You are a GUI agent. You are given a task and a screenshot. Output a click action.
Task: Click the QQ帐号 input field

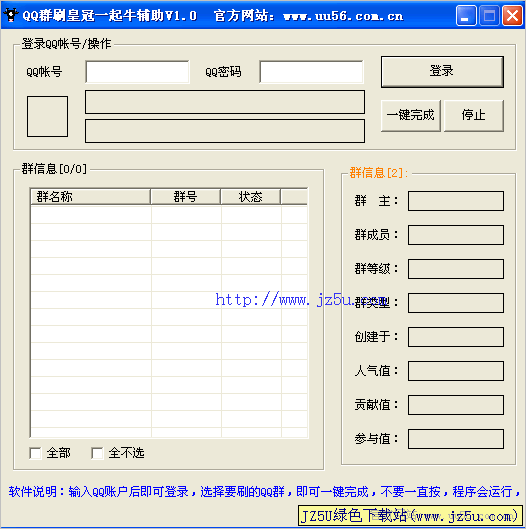pos(137,72)
